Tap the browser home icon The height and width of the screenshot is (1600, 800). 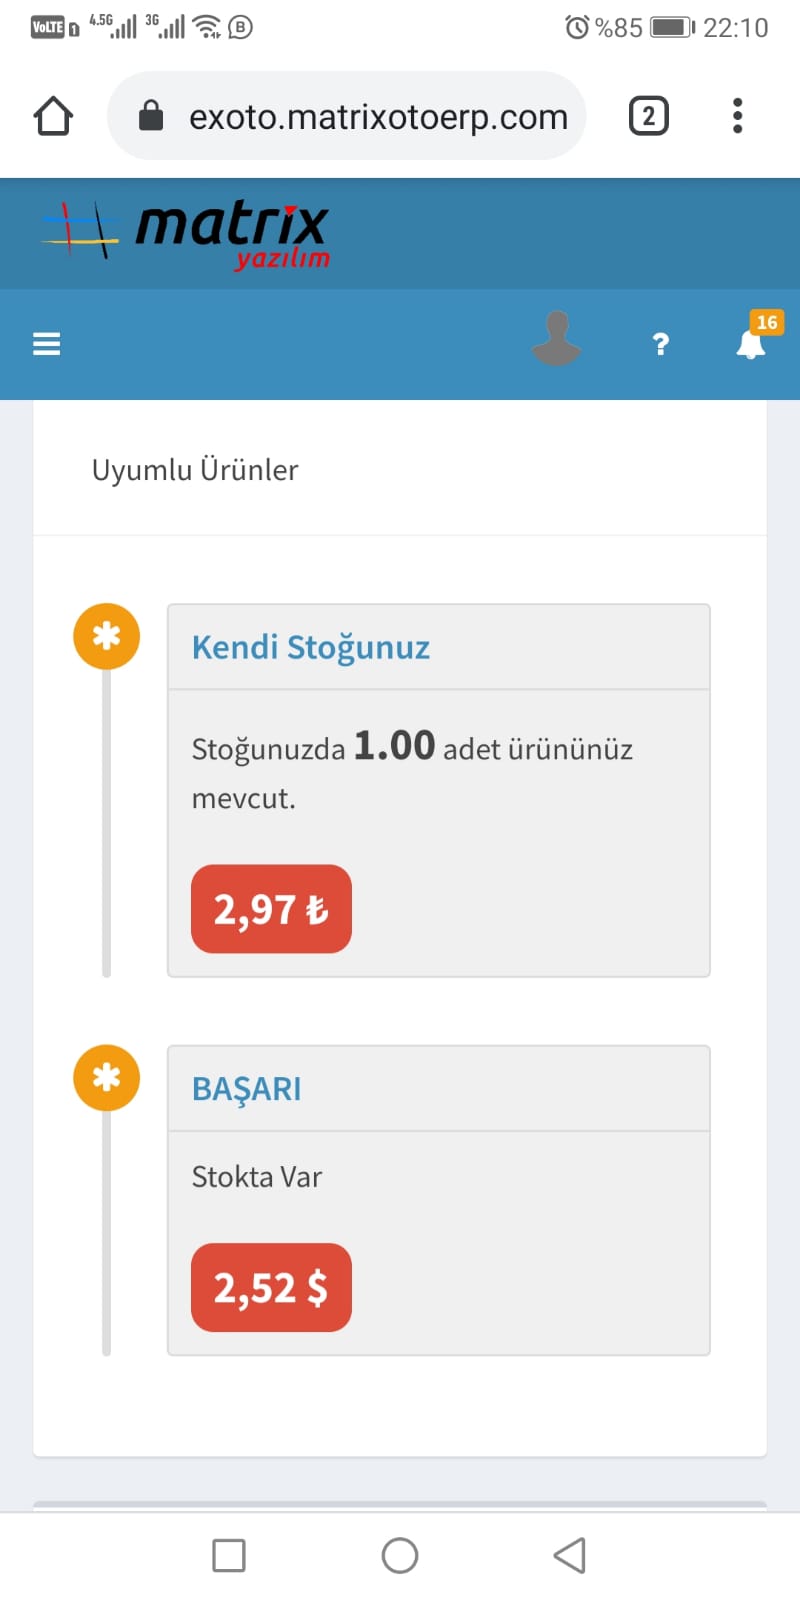point(53,116)
